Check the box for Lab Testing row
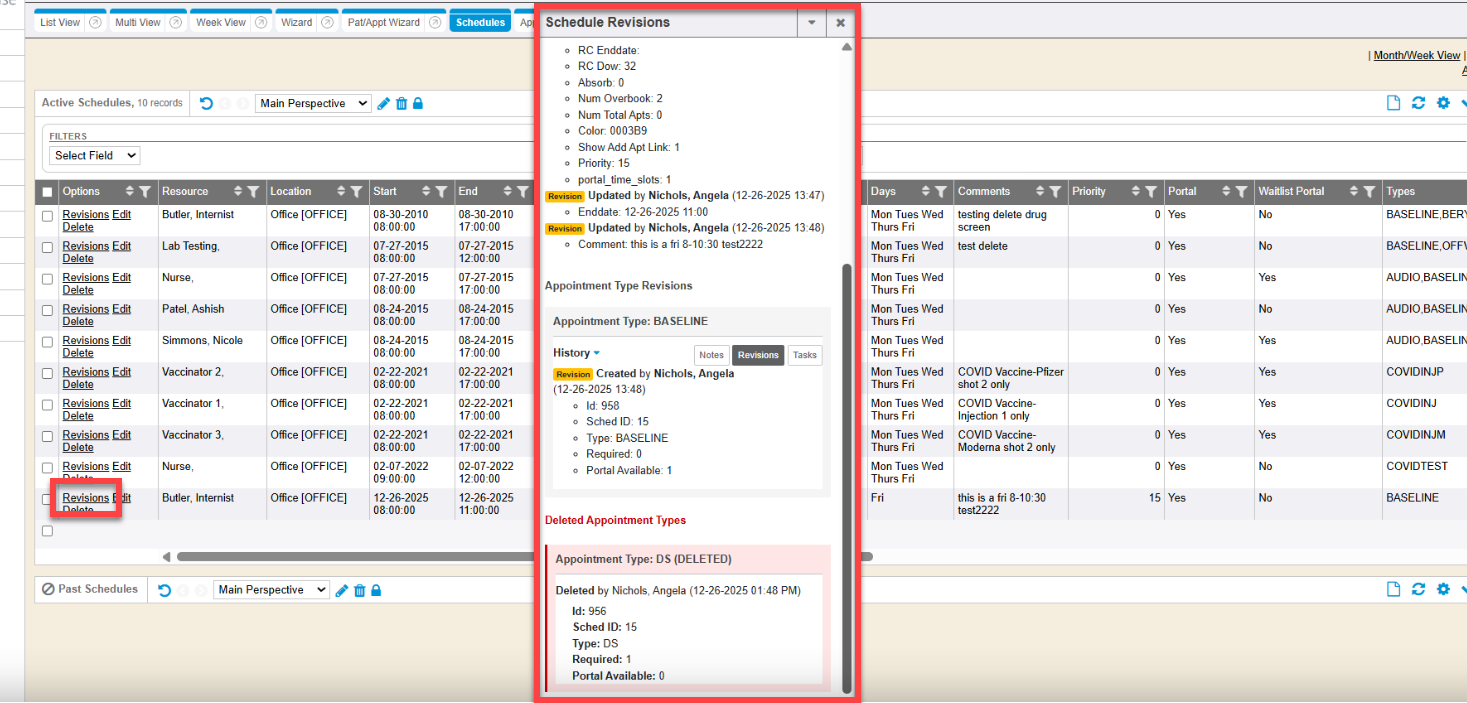Image resolution: width=1467 pixels, height=703 pixels. click(x=47, y=247)
